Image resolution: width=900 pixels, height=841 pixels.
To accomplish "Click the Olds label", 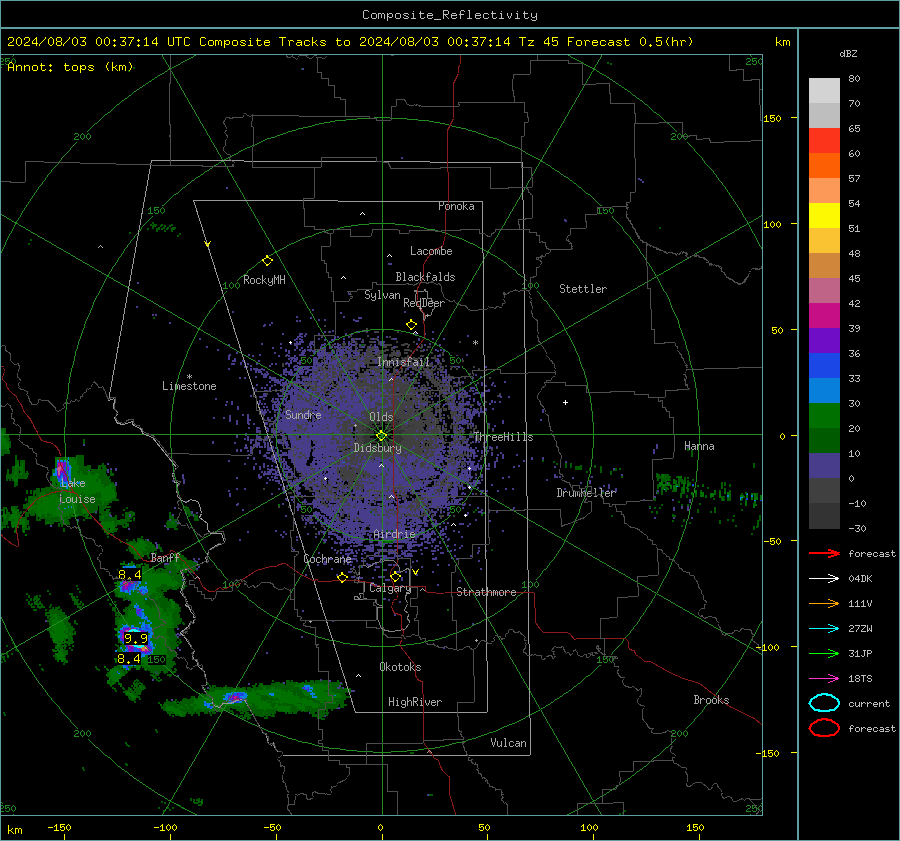I will coord(381,417).
